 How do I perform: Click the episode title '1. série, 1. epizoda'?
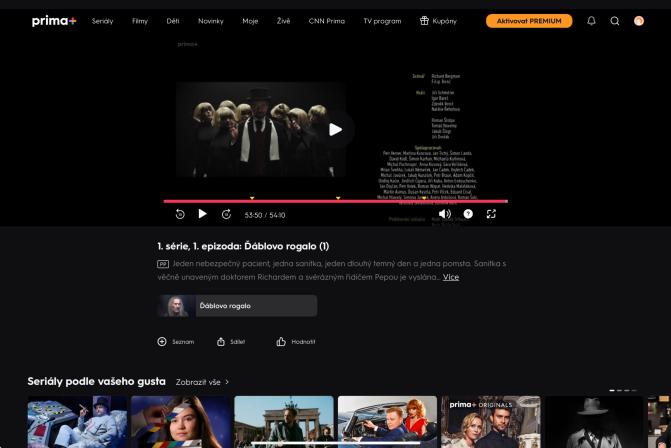243,246
